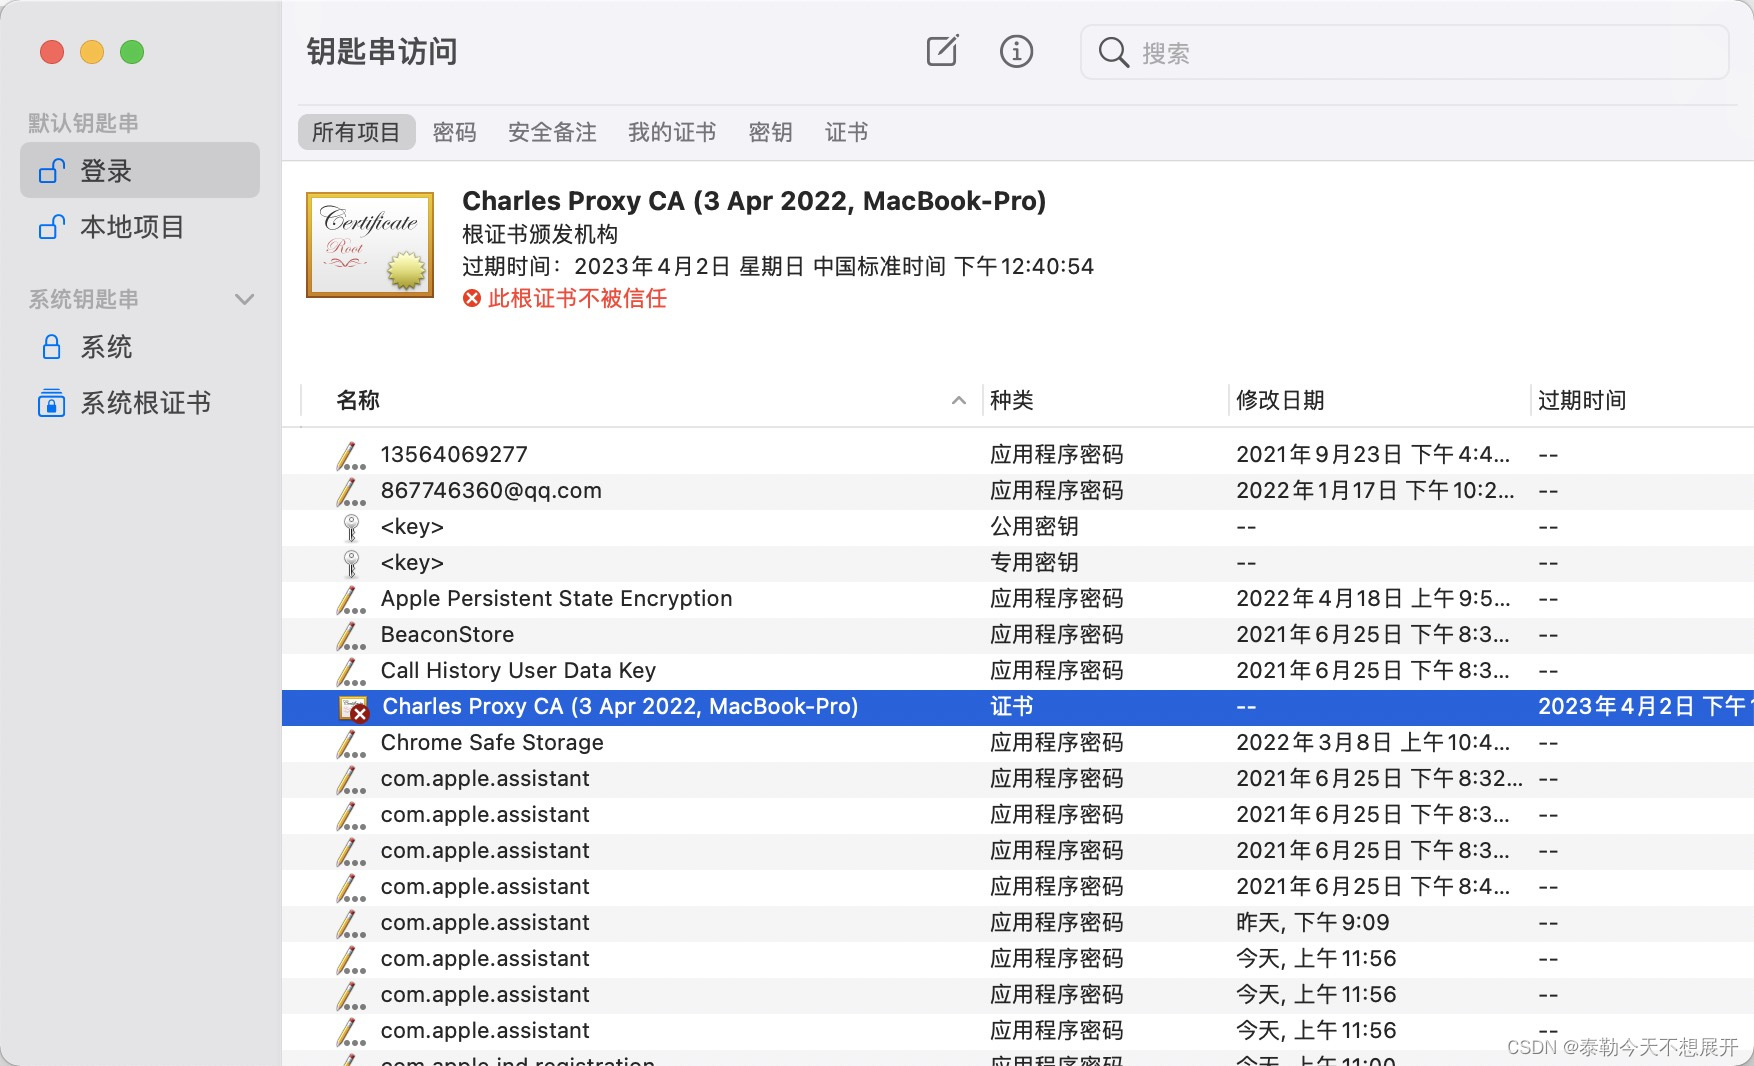
Task: Click pencil icon of Chrome Safe Storage
Action: pyautogui.click(x=350, y=743)
